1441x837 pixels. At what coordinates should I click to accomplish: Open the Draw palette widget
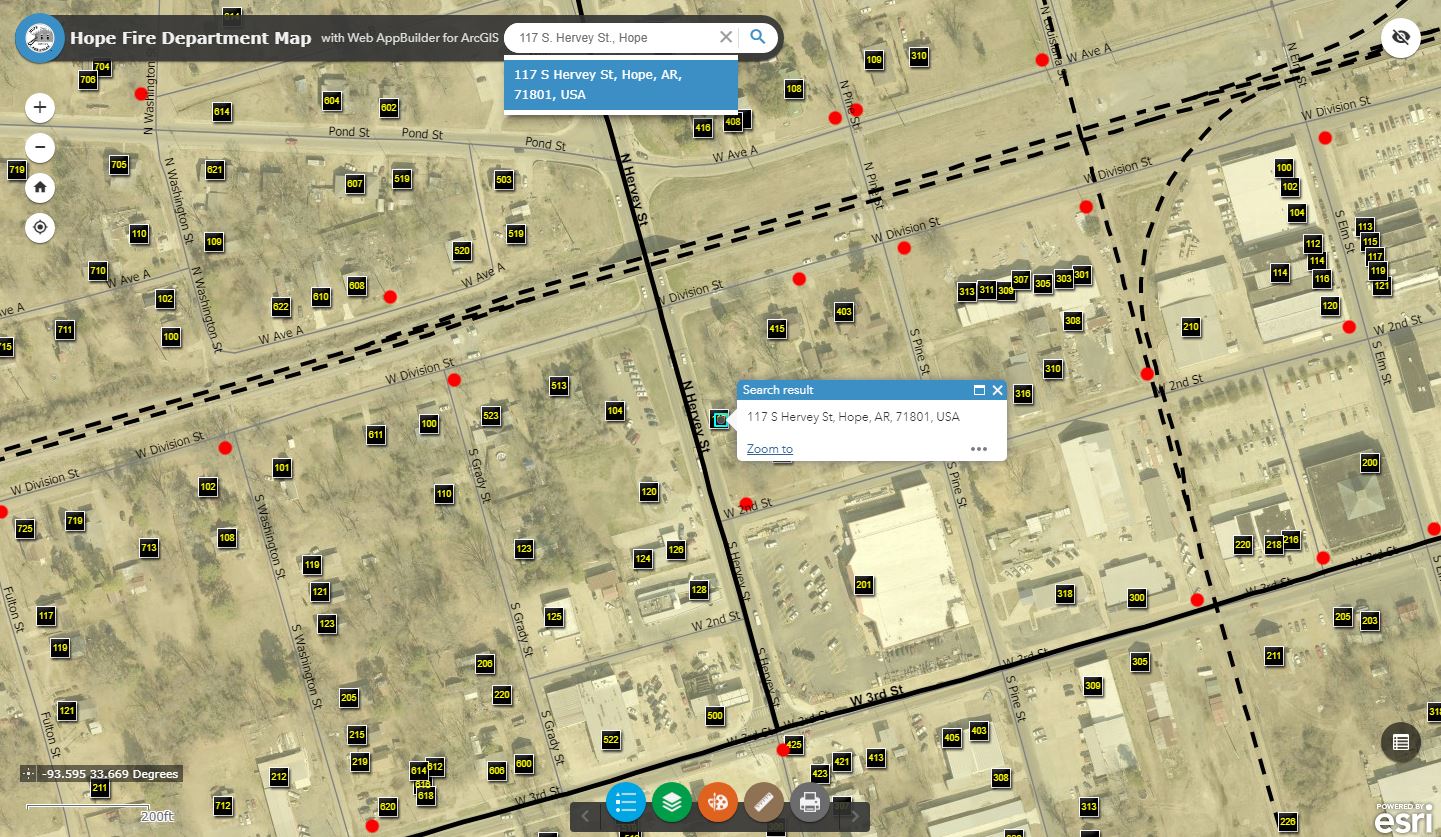pos(717,801)
